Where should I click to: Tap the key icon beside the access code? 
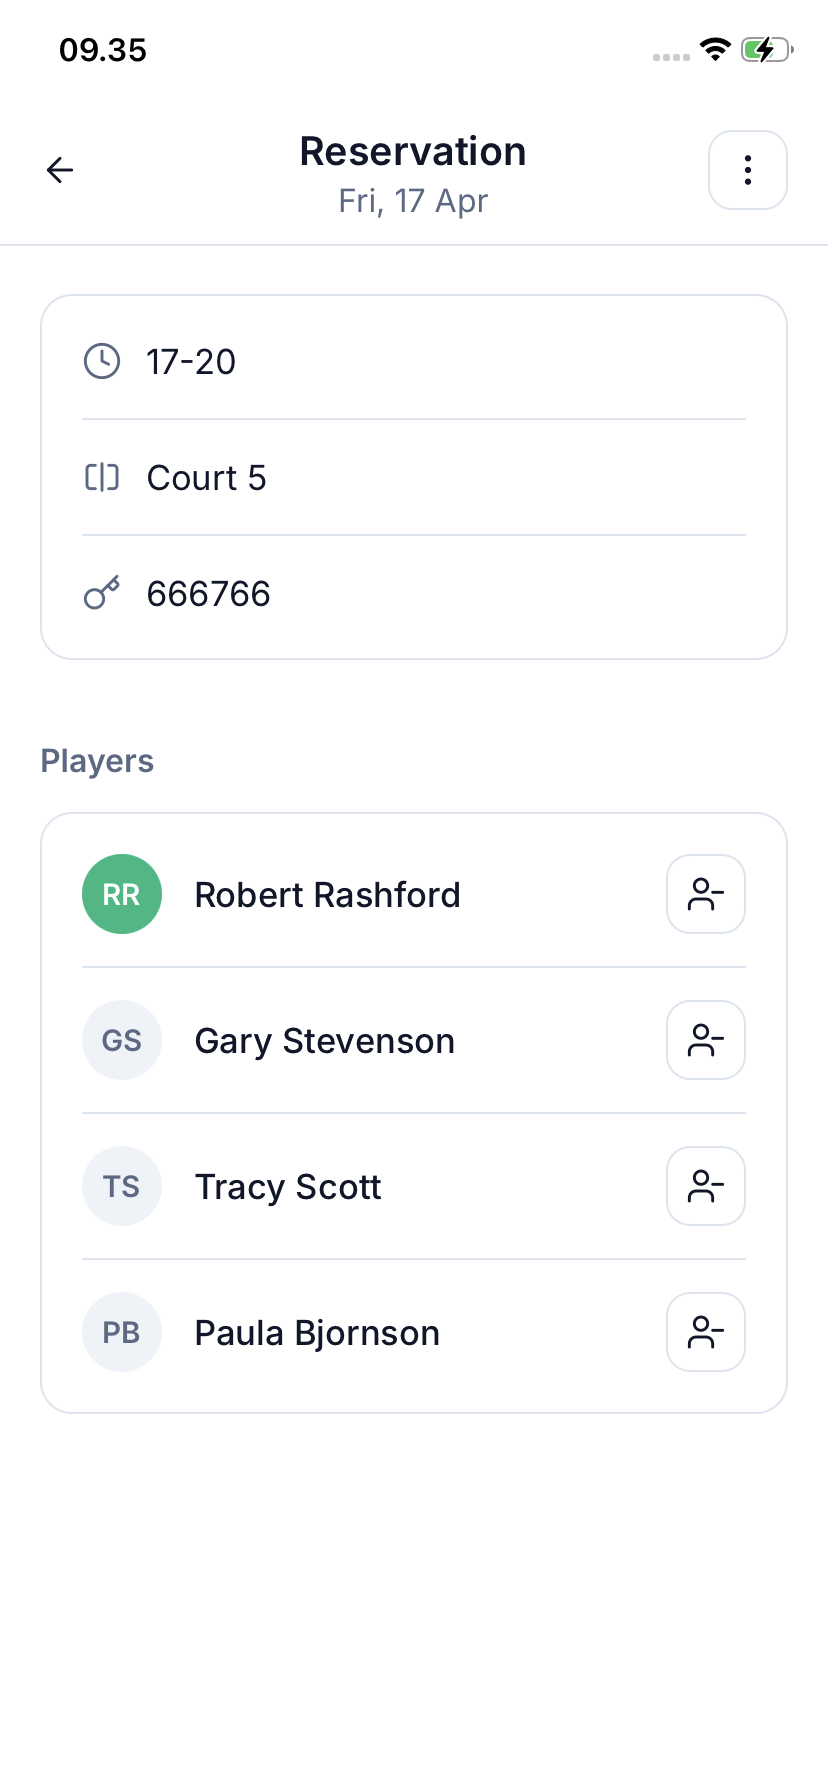tap(102, 594)
